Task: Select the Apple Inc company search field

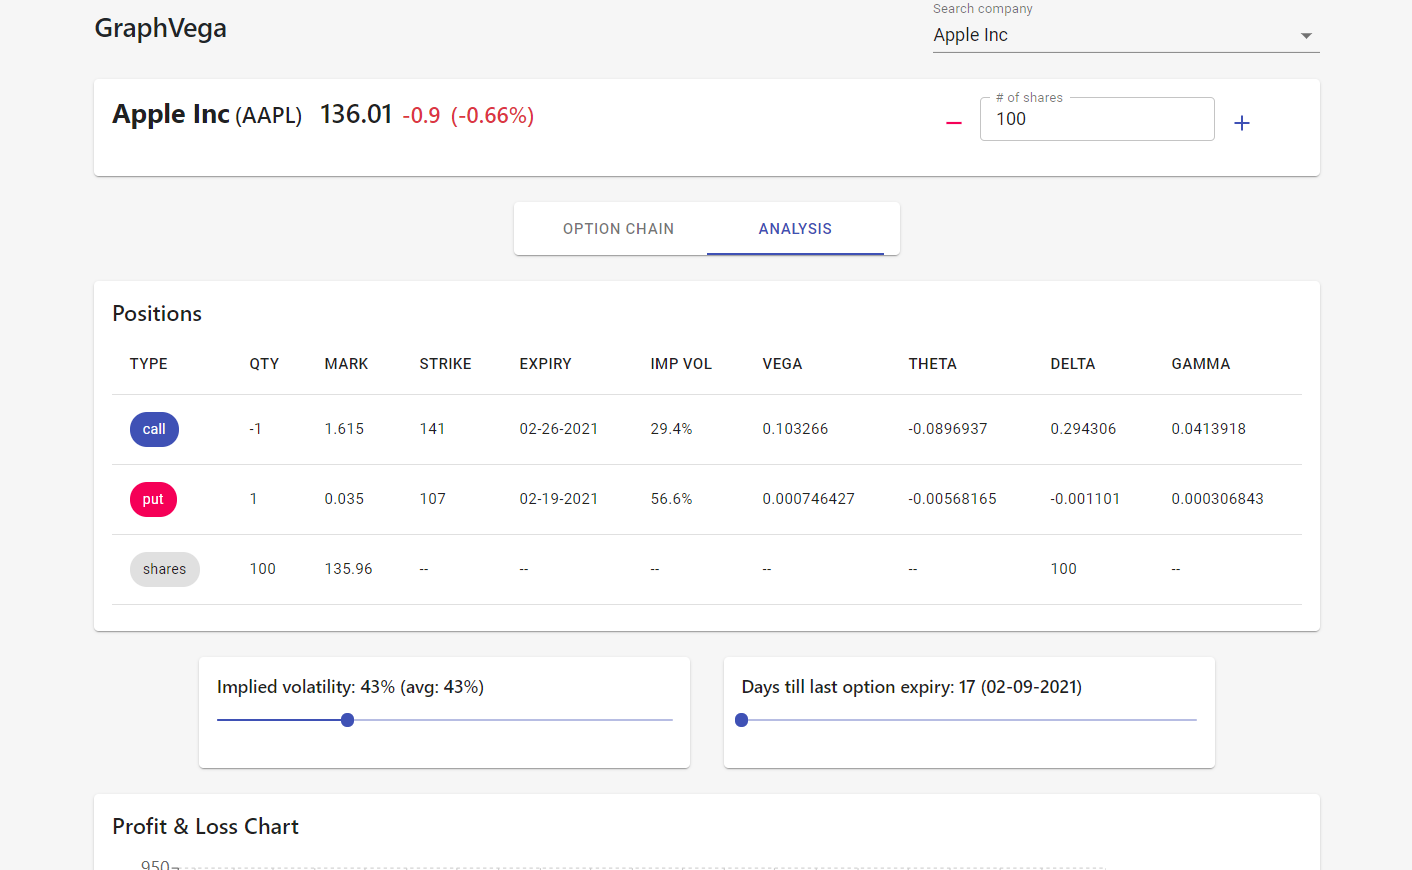Action: coord(1110,36)
